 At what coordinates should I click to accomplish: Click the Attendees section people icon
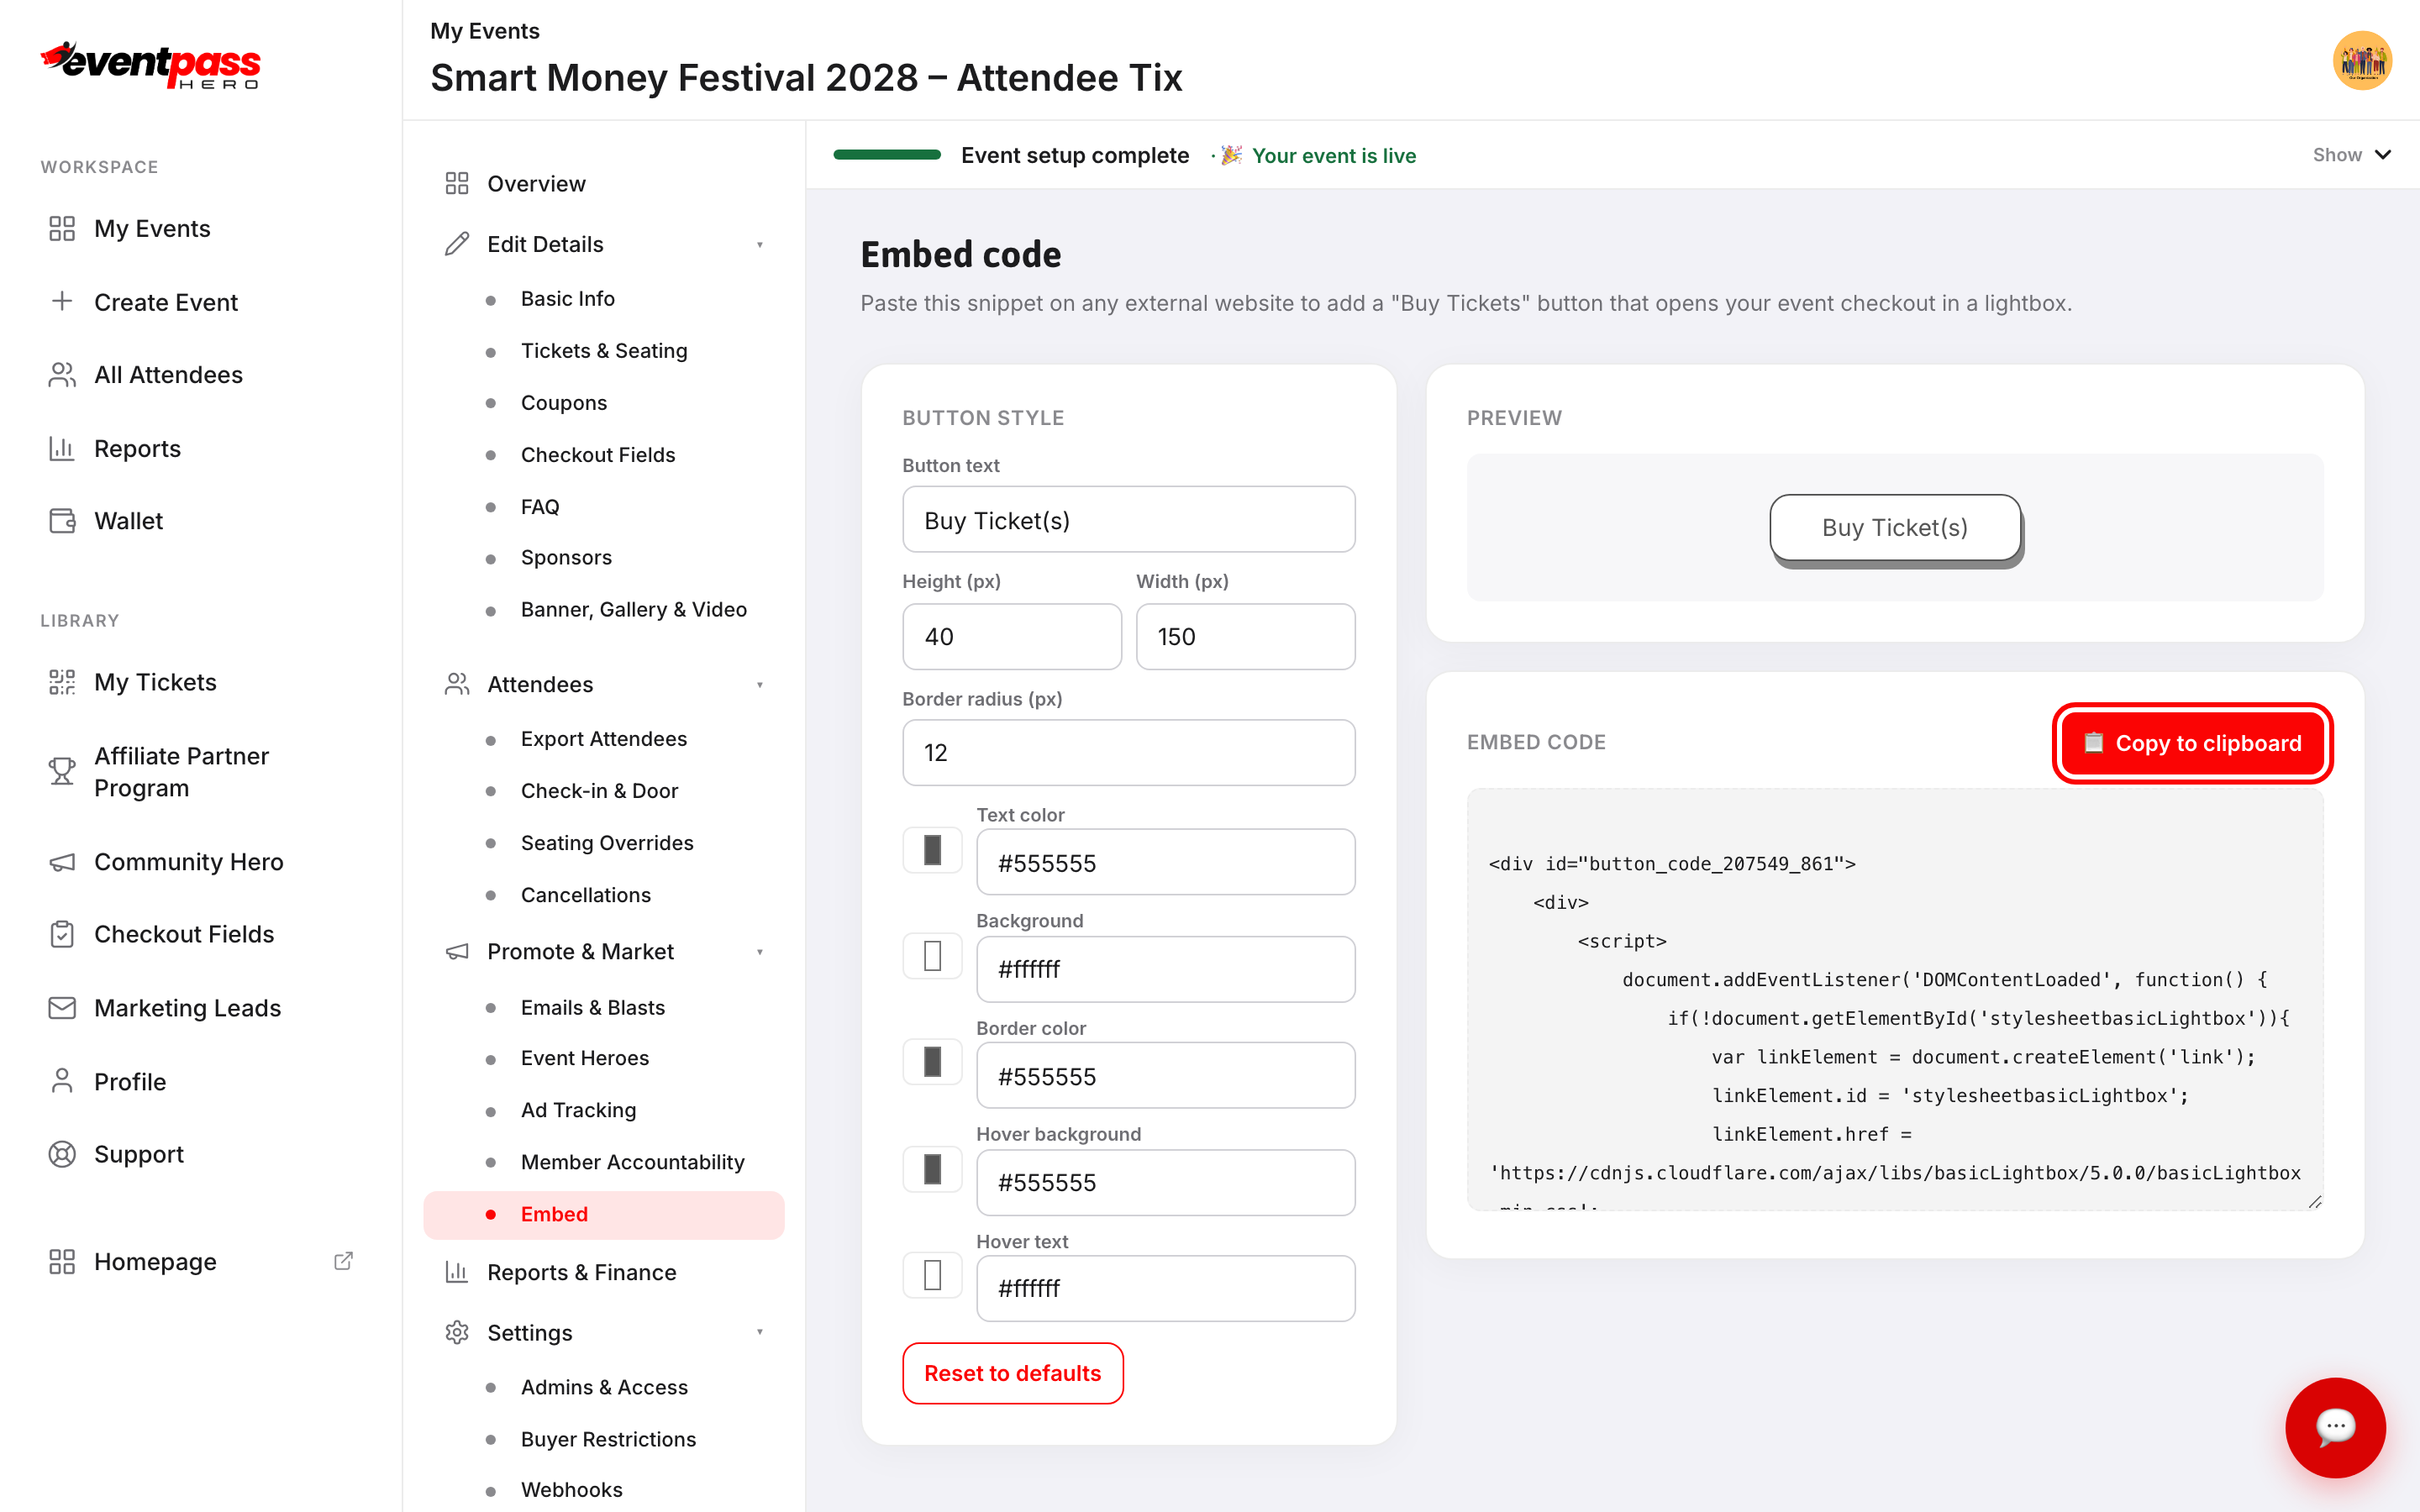point(457,684)
